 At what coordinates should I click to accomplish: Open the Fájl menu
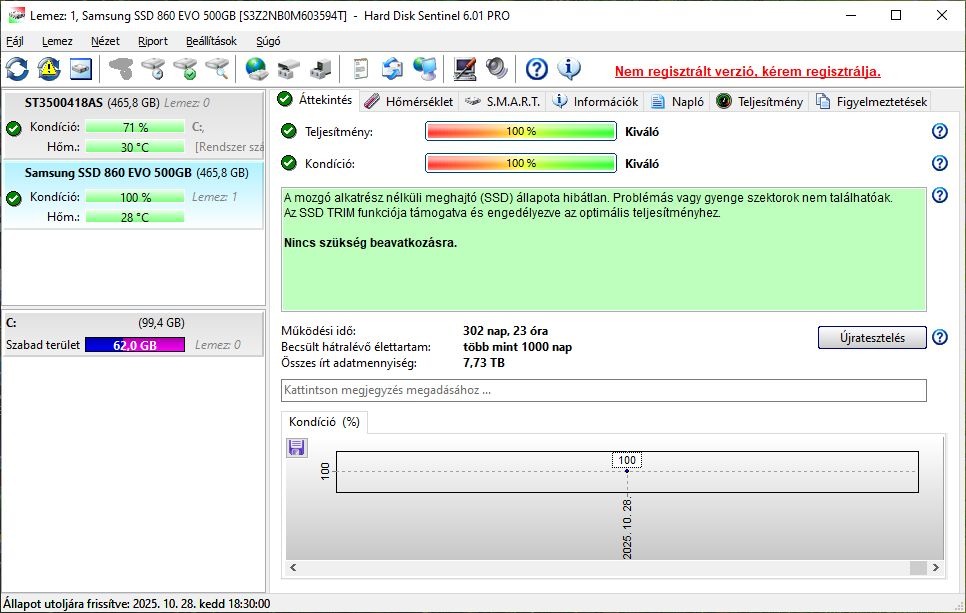click(15, 41)
